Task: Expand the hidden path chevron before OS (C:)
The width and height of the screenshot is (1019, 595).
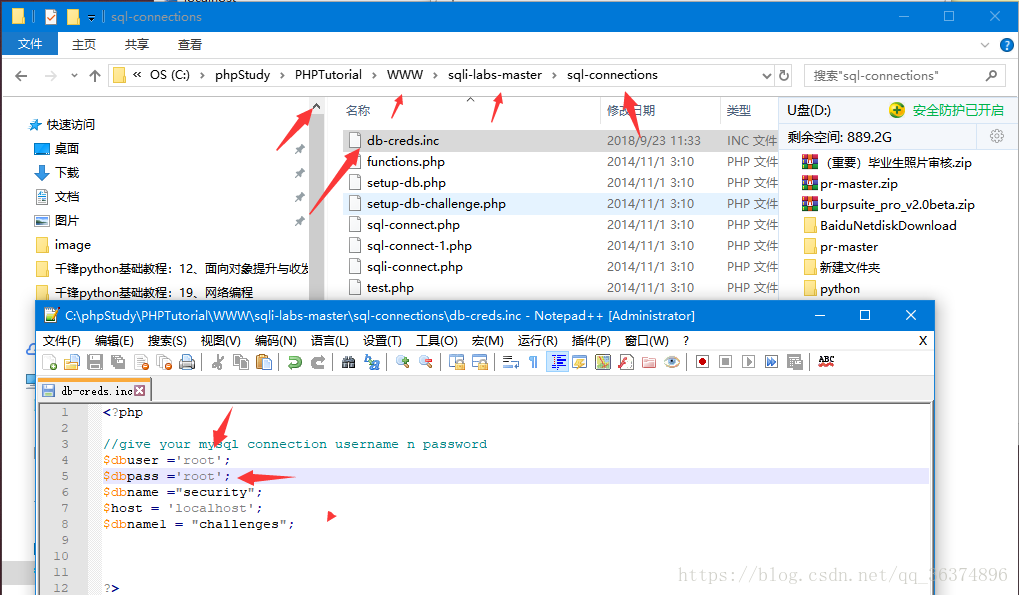Action: [x=137, y=75]
